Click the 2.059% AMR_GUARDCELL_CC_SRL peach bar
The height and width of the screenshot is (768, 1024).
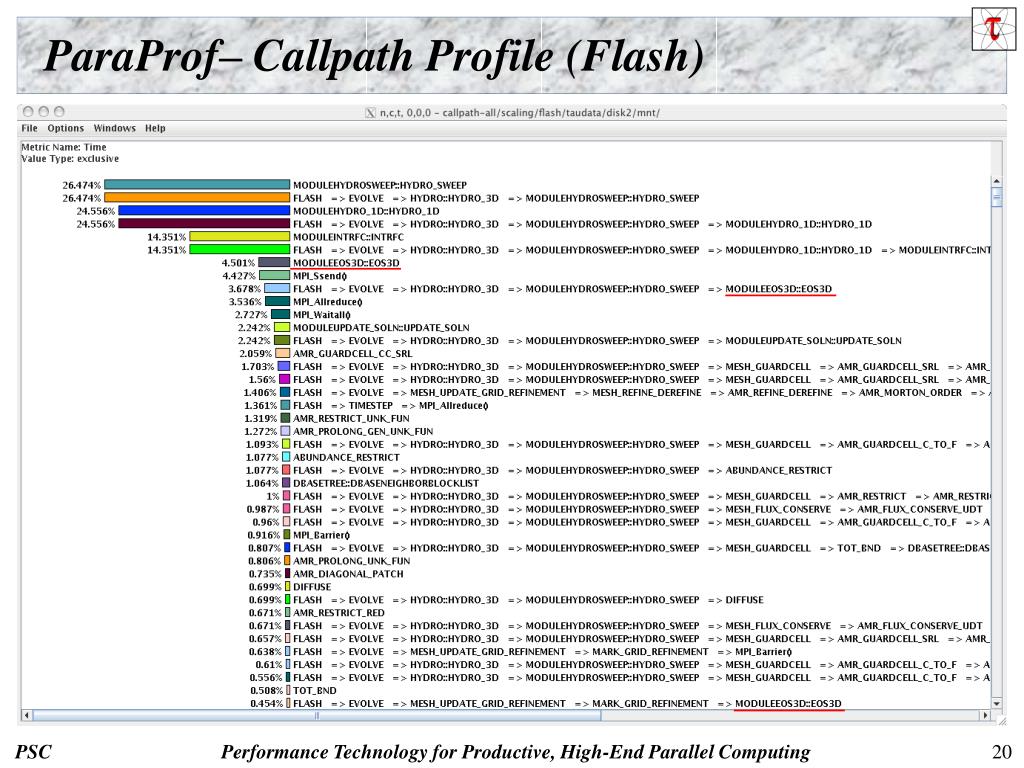point(282,353)
